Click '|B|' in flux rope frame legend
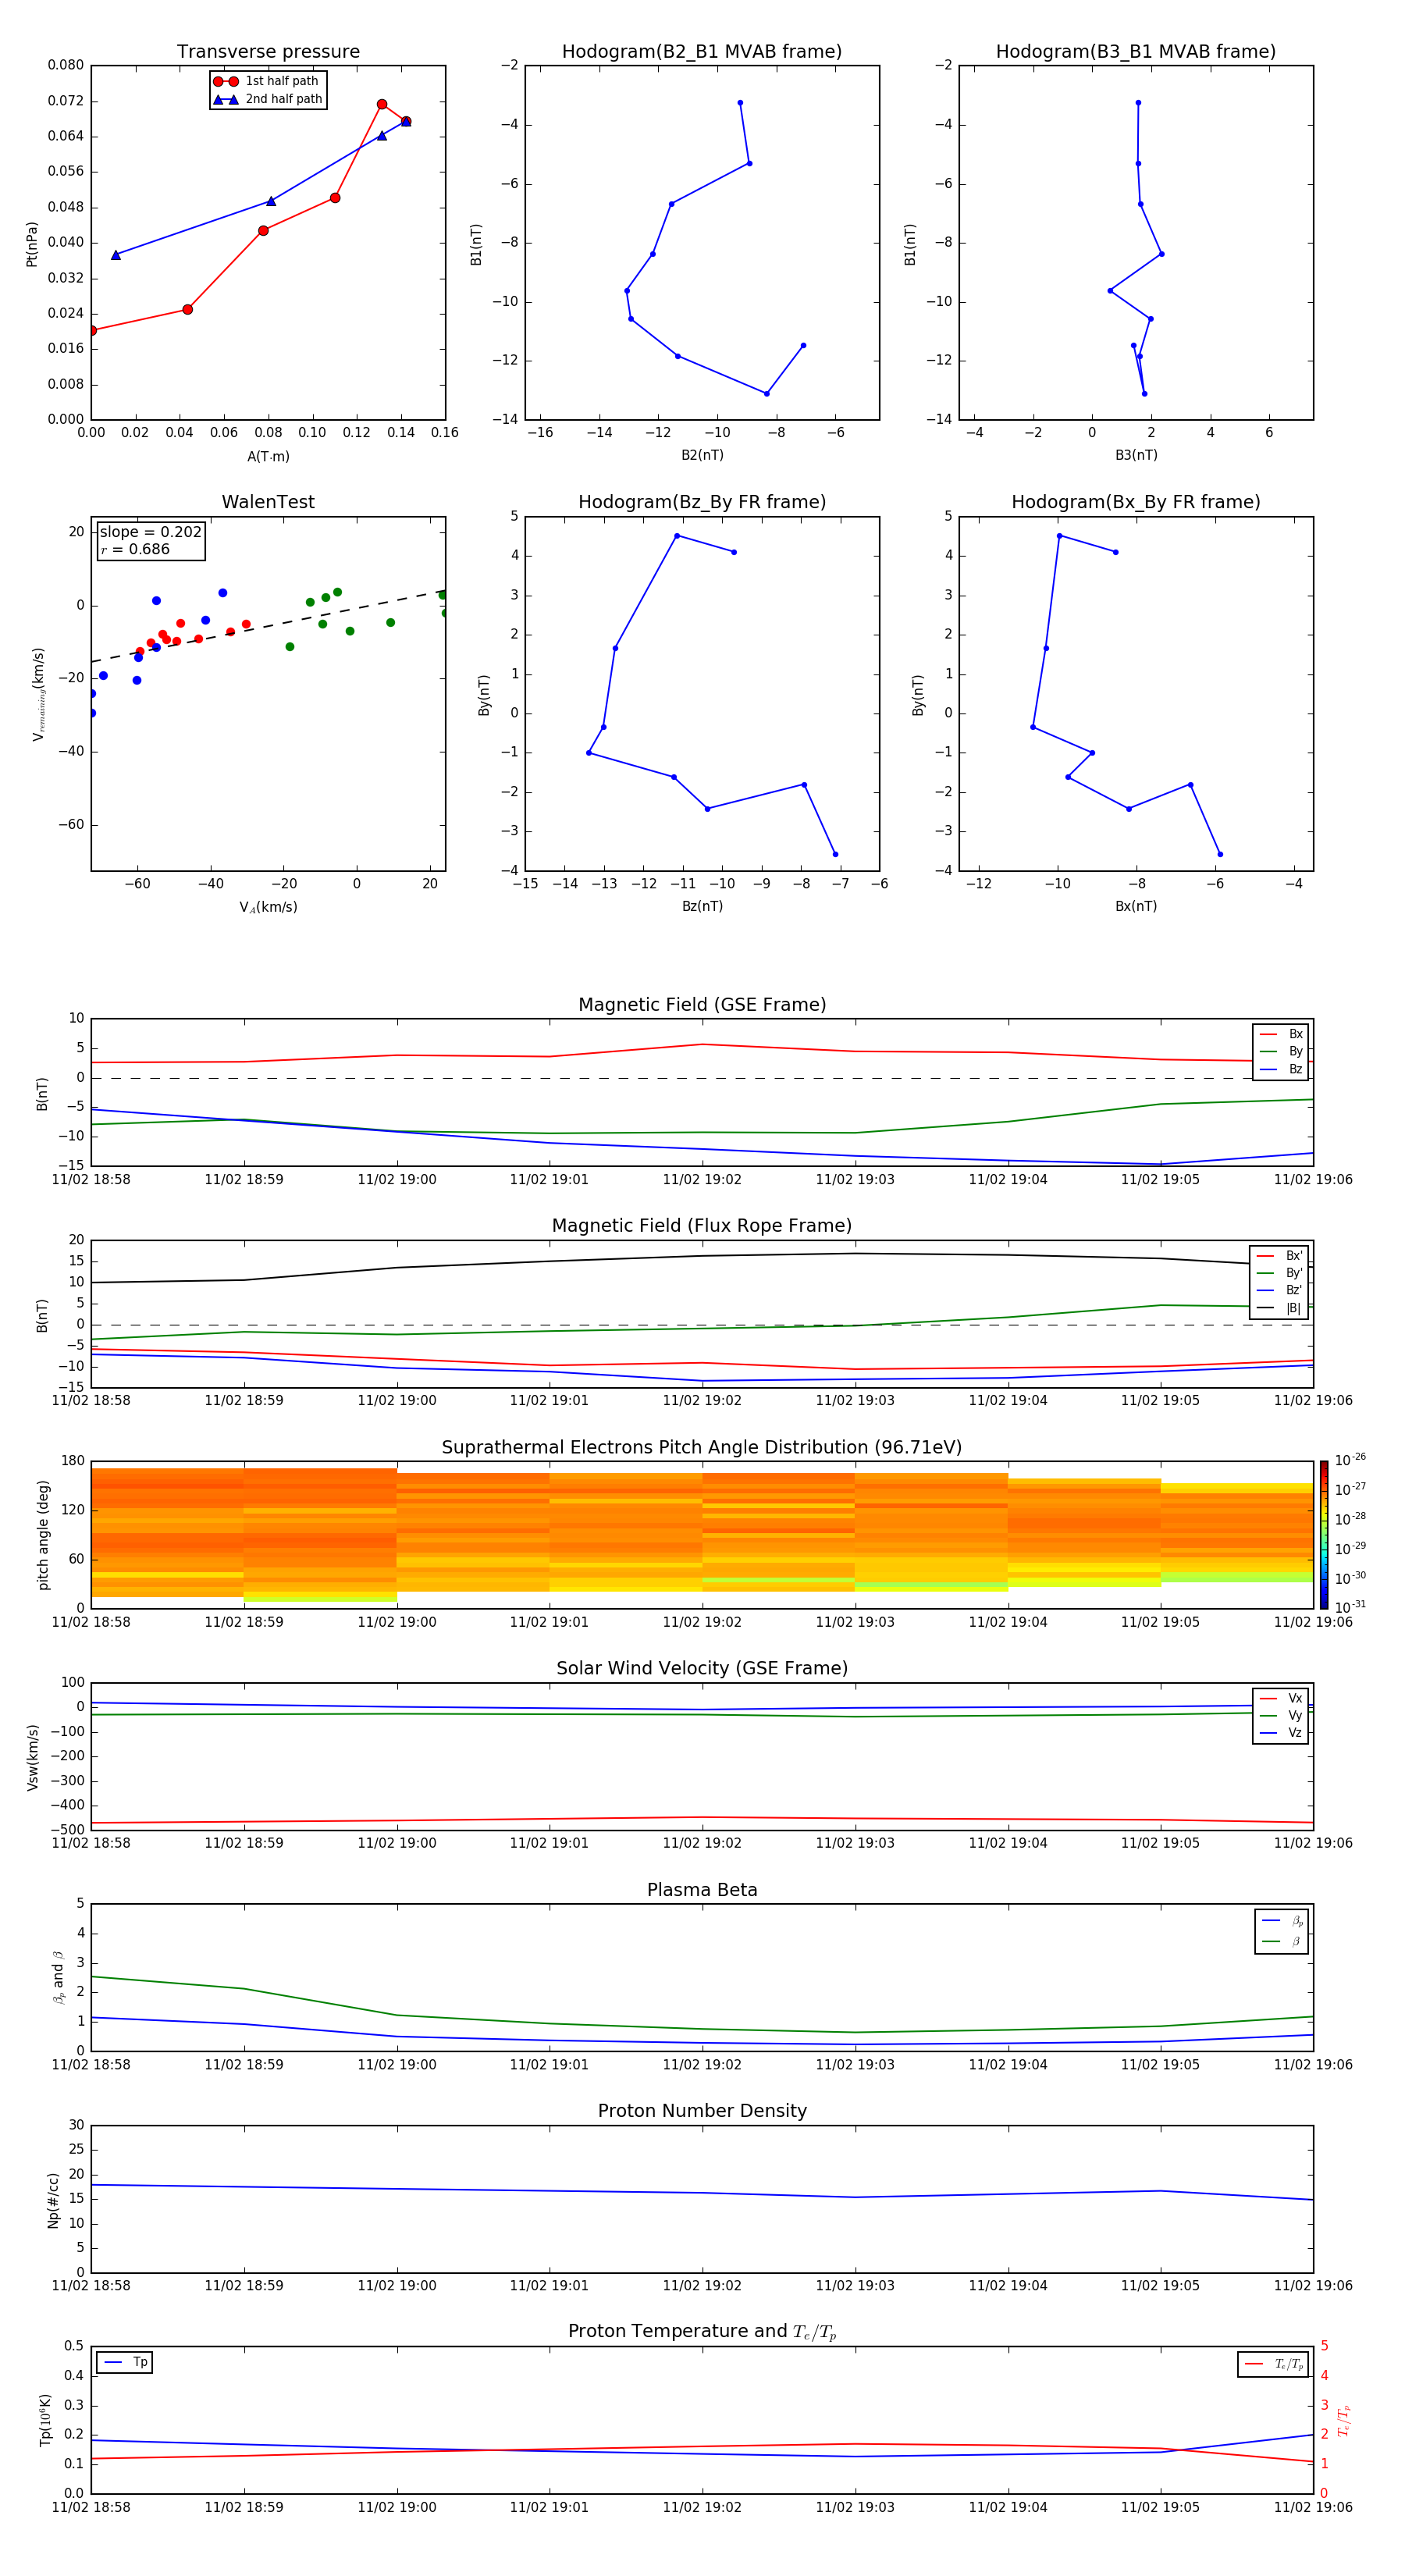Image resolution: width=1405 pixels, height=2576 pixels. click(1280, 1308)
